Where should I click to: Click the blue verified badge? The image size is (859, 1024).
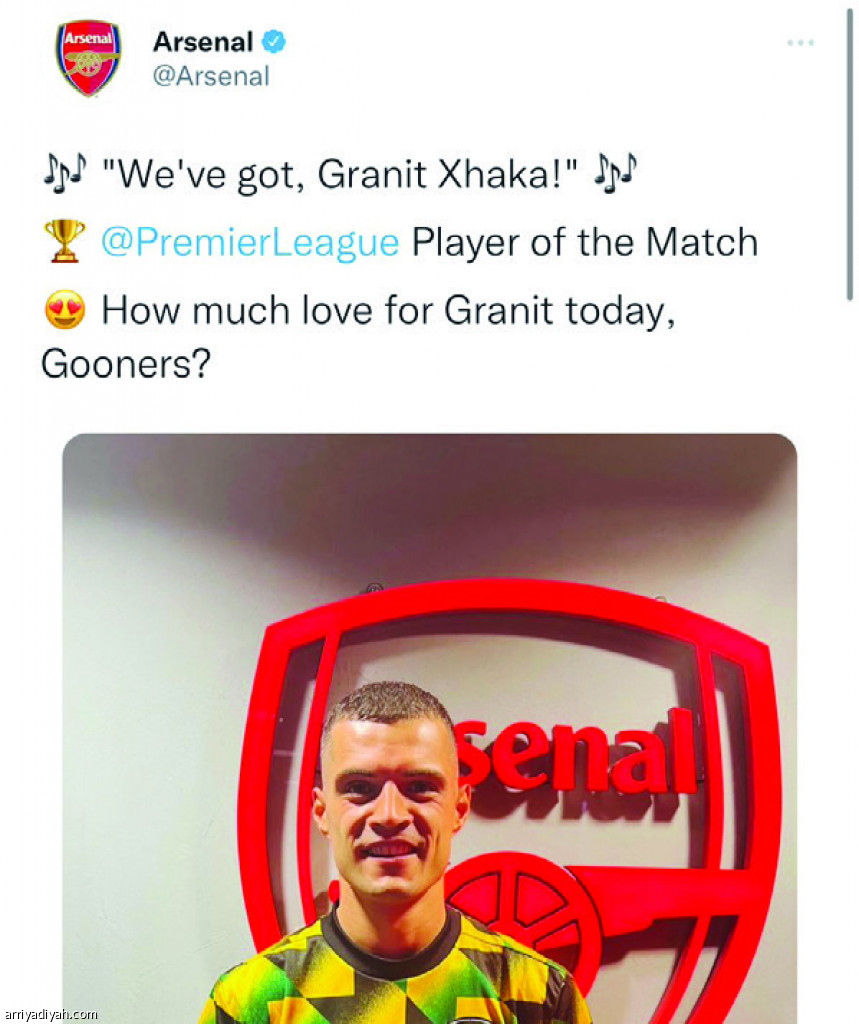point(274,42)
